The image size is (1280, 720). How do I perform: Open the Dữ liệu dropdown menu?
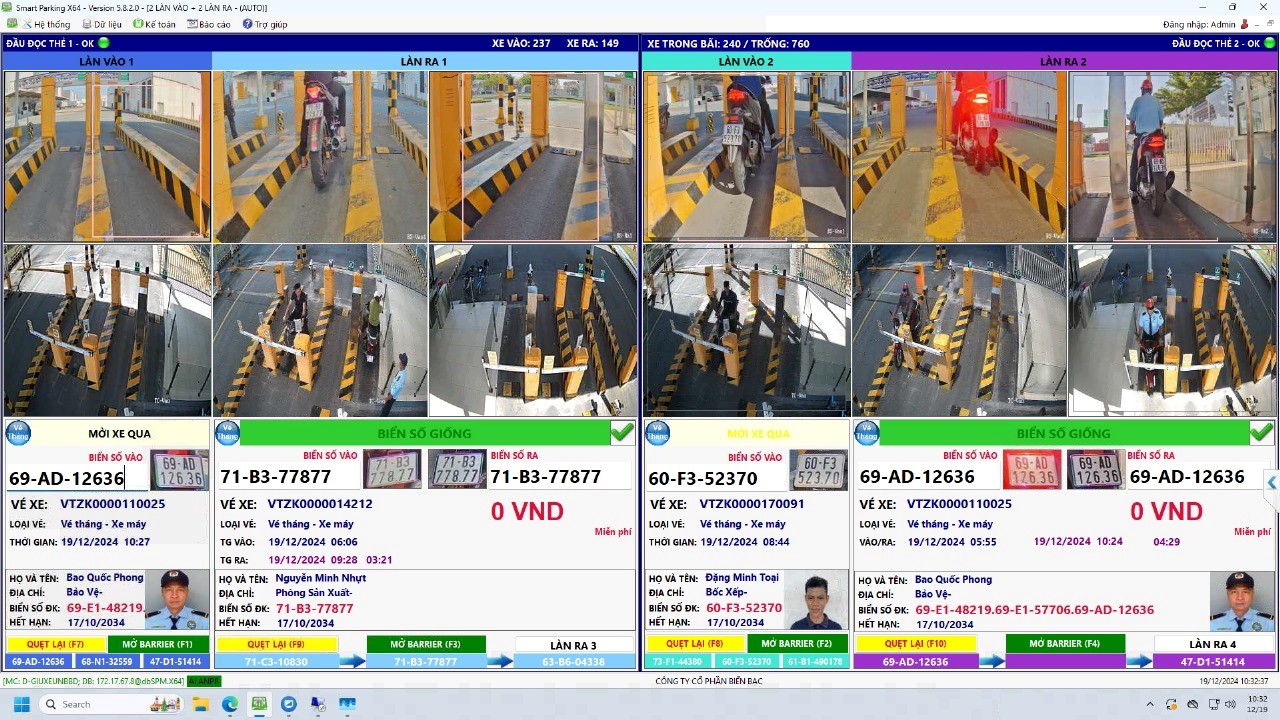tap(101, 24)
